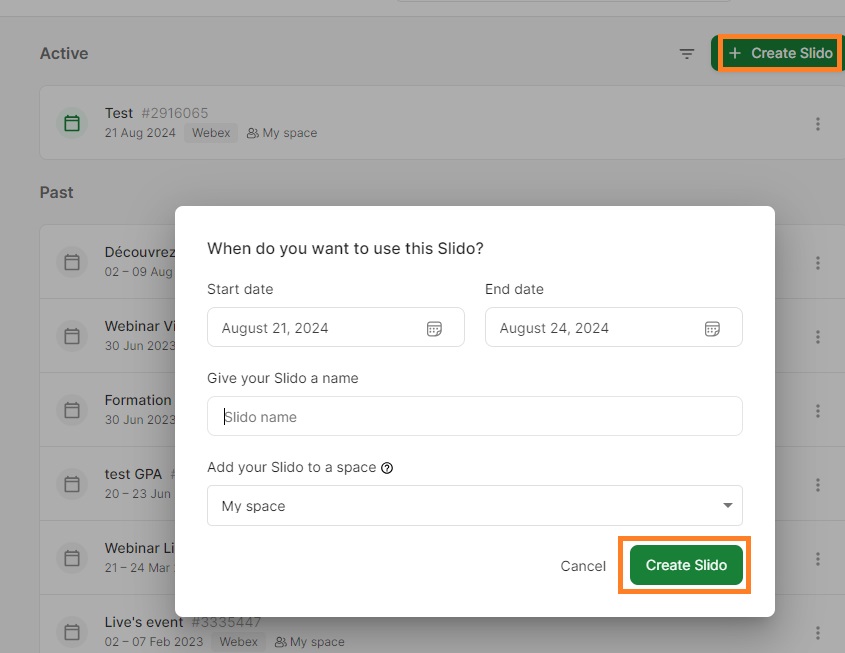Click the calendar icon for Formation event
845x653 pixels.
point(72,410)
